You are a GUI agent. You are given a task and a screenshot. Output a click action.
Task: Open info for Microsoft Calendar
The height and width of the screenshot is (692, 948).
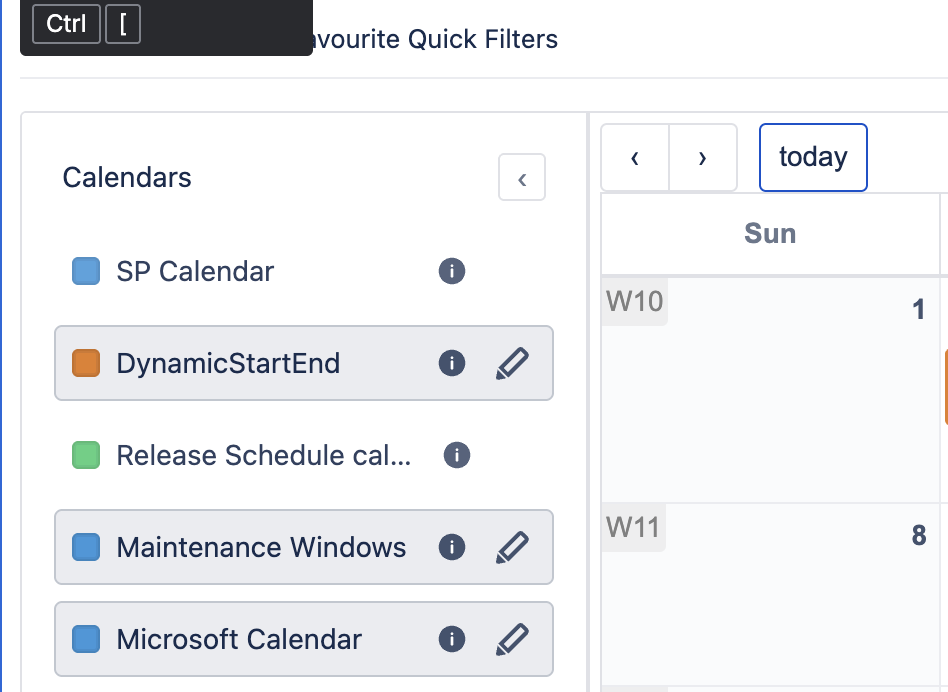[451, 639]
